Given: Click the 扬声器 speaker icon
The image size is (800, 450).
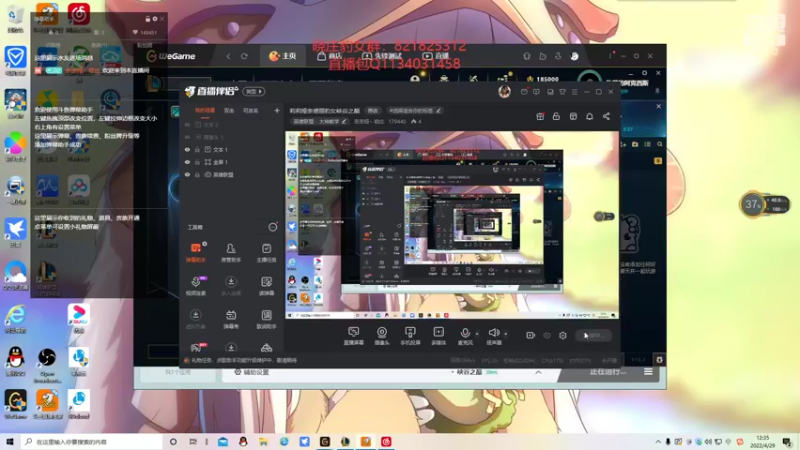Looking at the screenshot, I should point(493,333).
